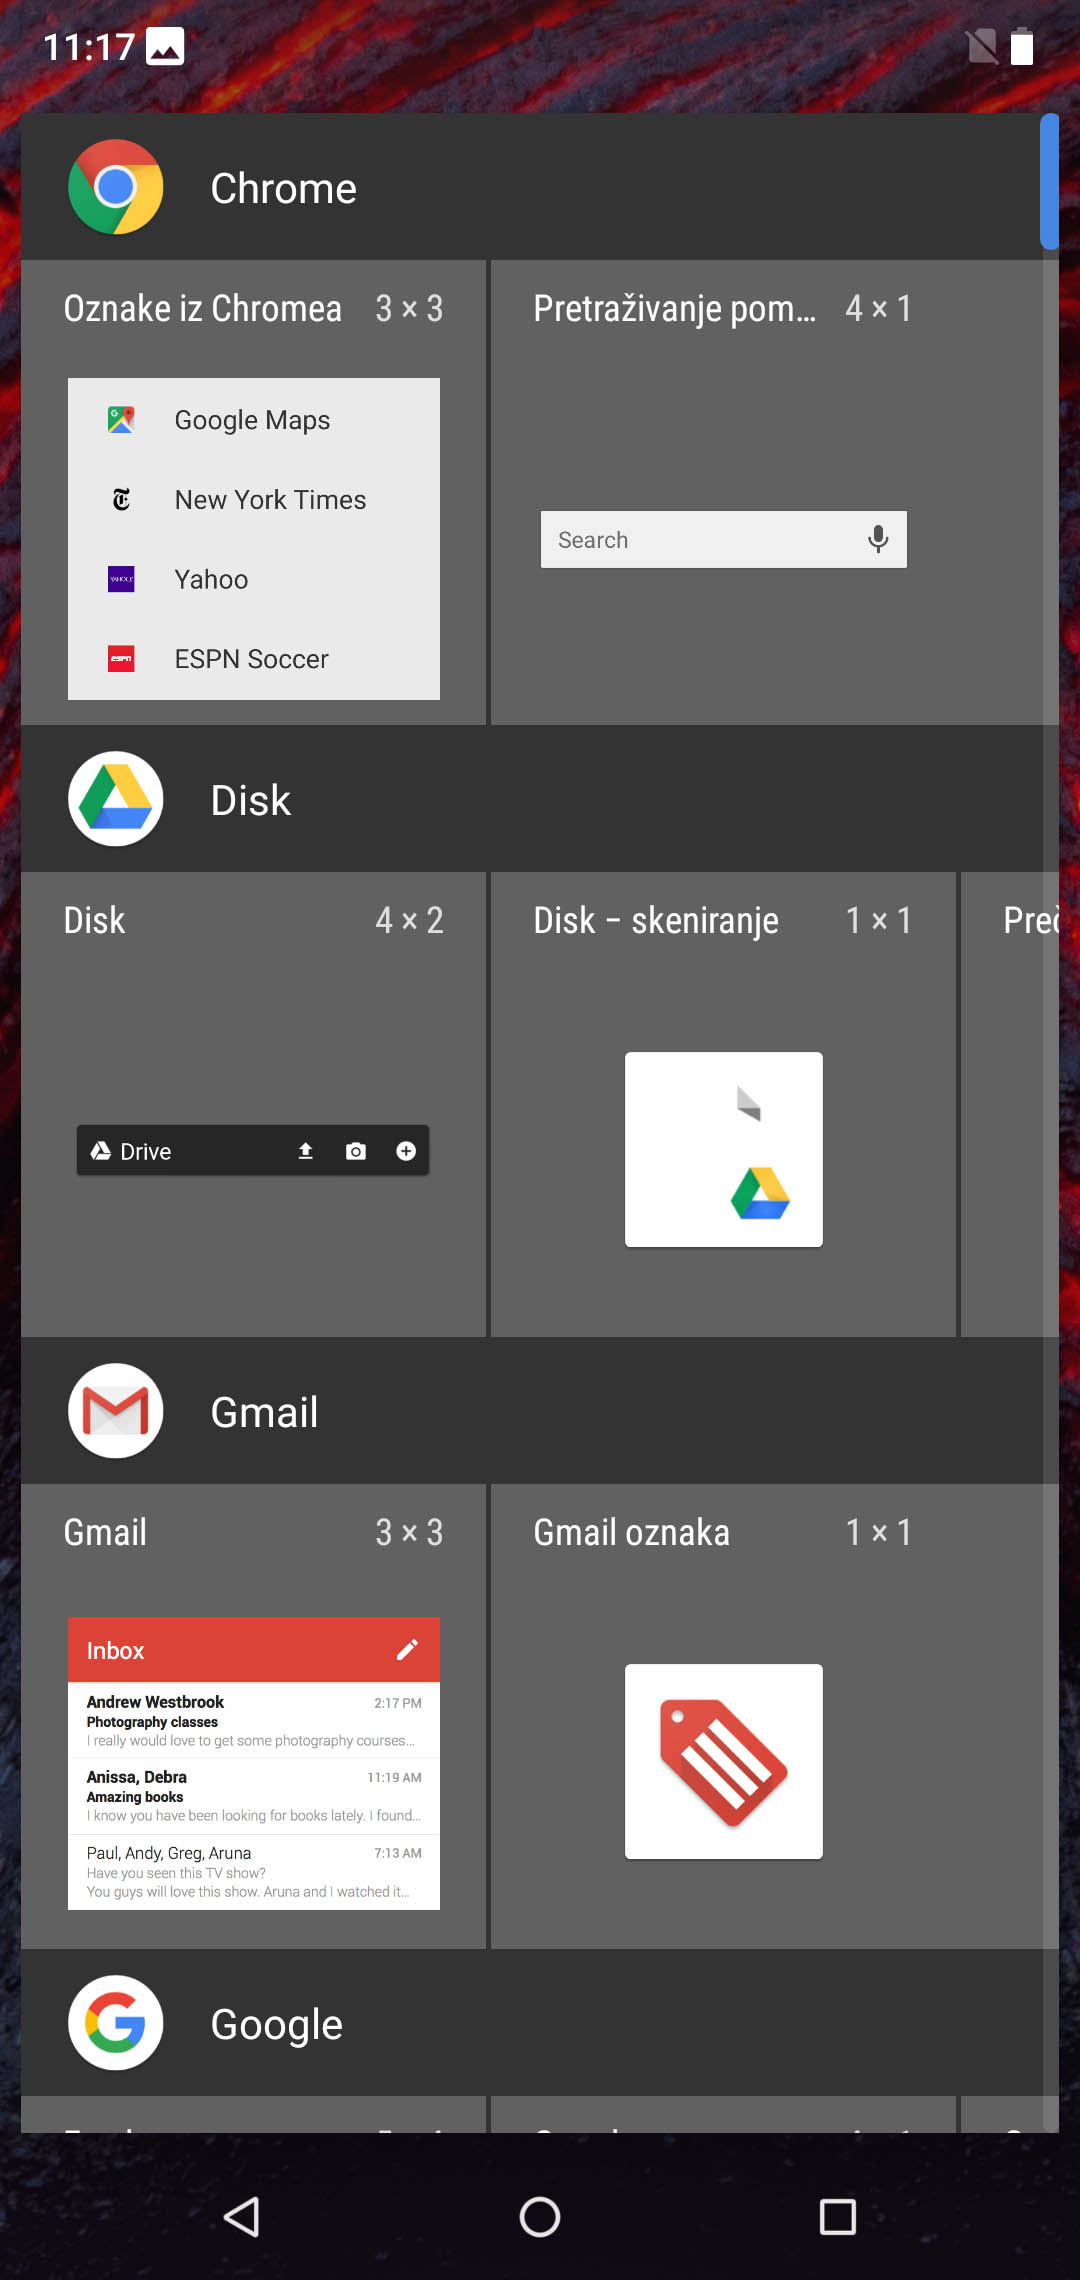
Task: Tap the camera icon in Drive widget
Action: [x=356, y=1151]
